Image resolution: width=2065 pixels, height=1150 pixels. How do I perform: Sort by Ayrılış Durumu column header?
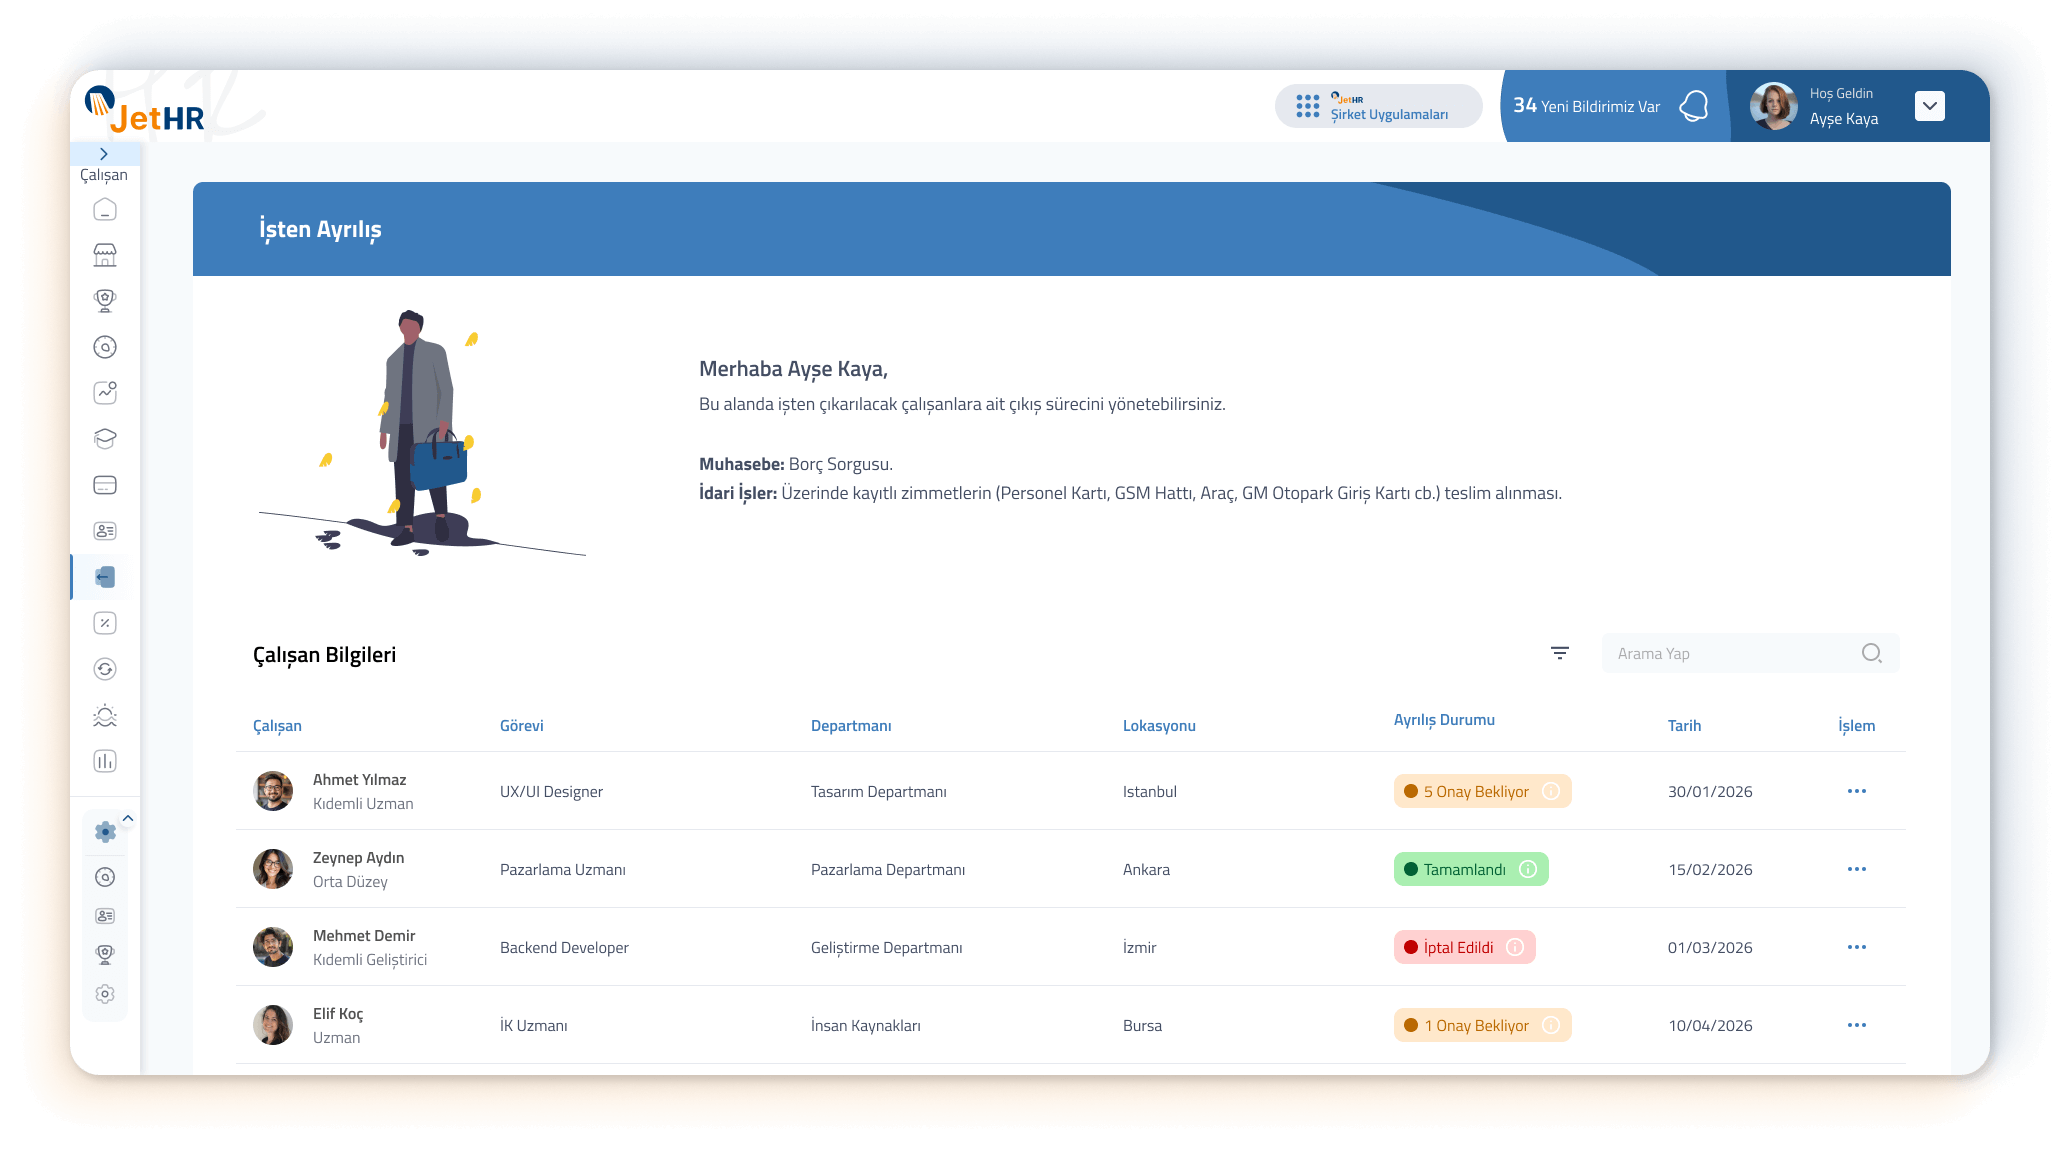(1444, 720)
